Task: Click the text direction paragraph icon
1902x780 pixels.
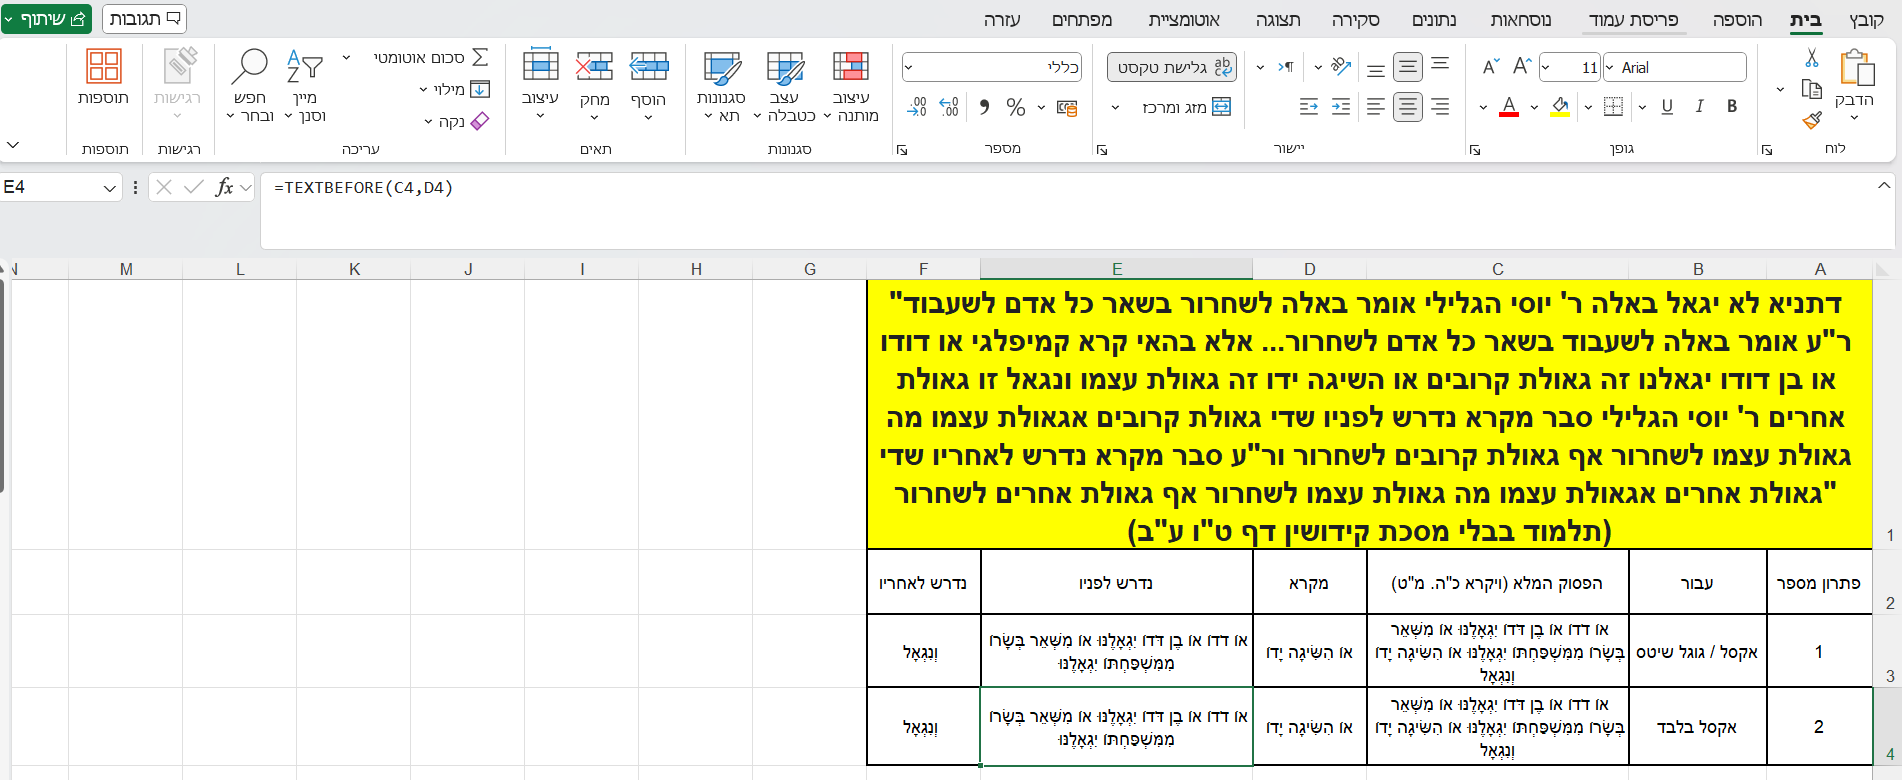Action: [1286, 67]
